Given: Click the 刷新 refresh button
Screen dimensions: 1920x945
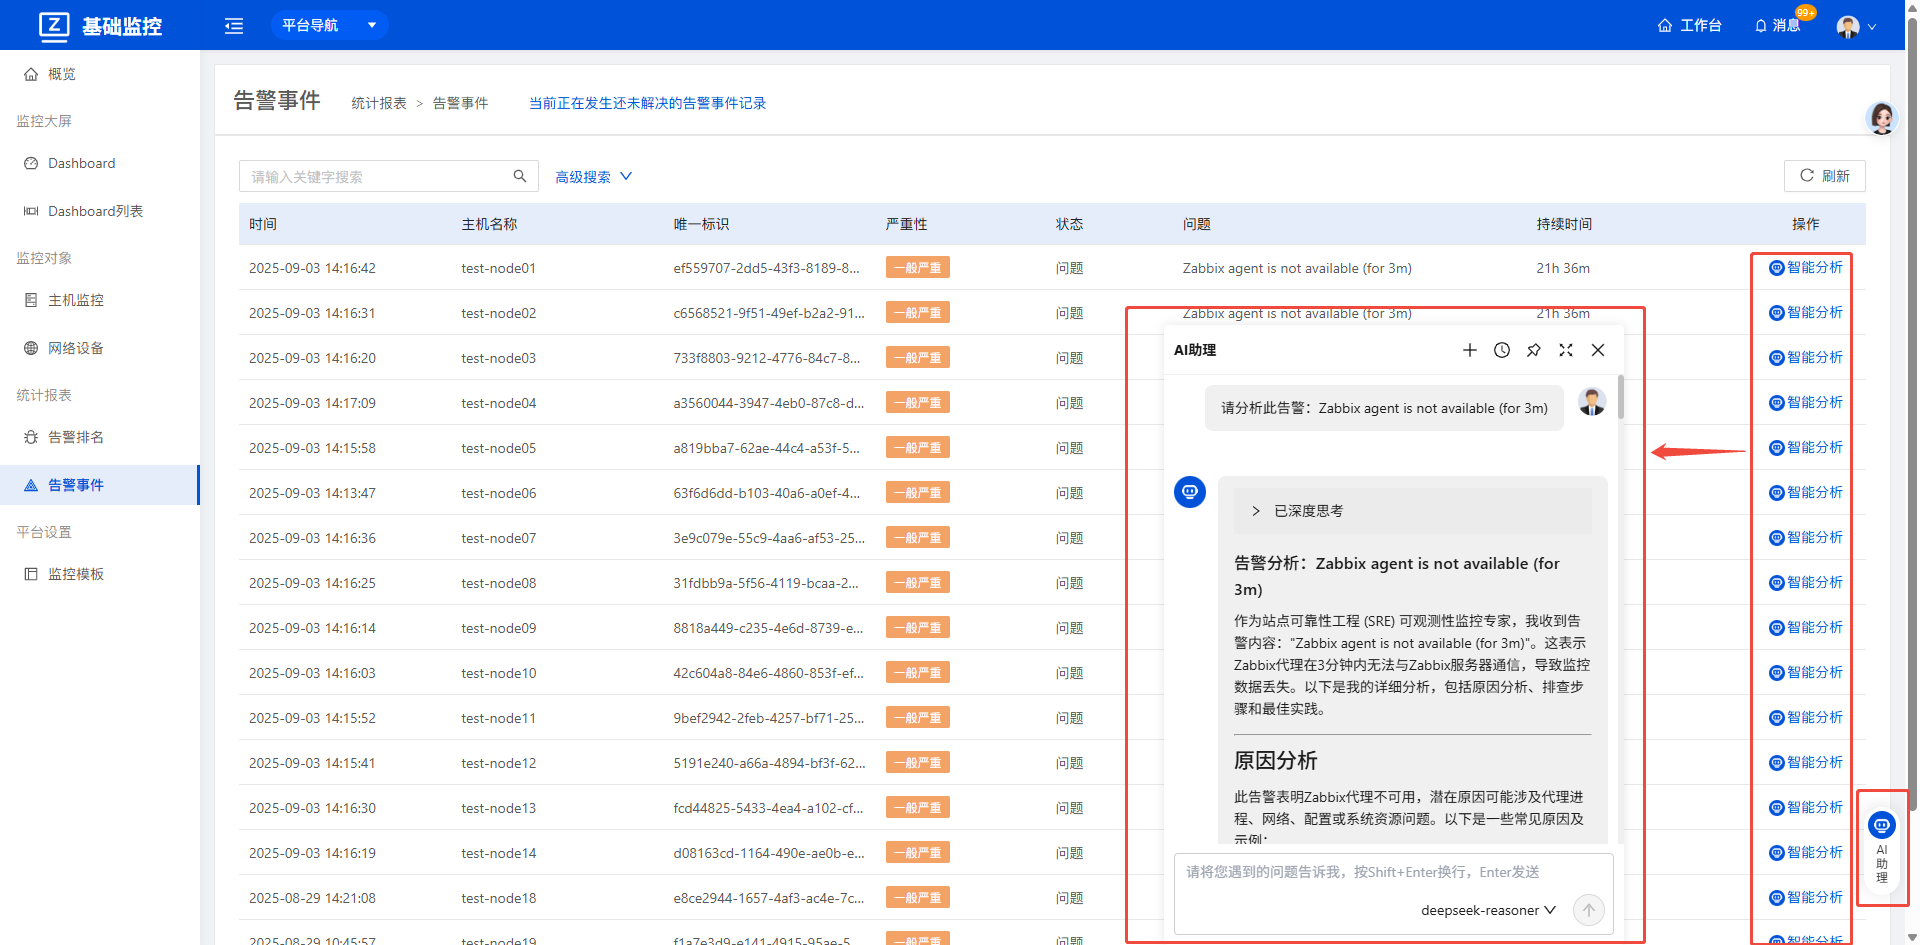Looking at the screenshot, I should coord(1824,176).
